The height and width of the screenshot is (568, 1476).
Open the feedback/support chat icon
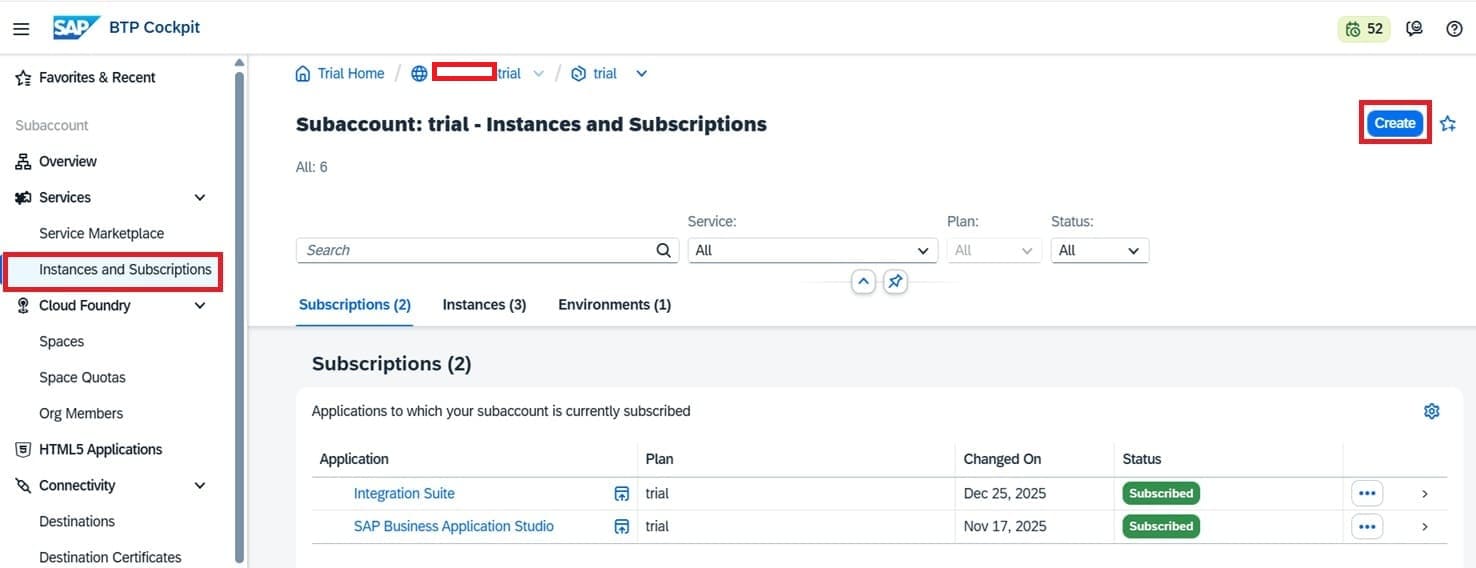pos(1414,29)
